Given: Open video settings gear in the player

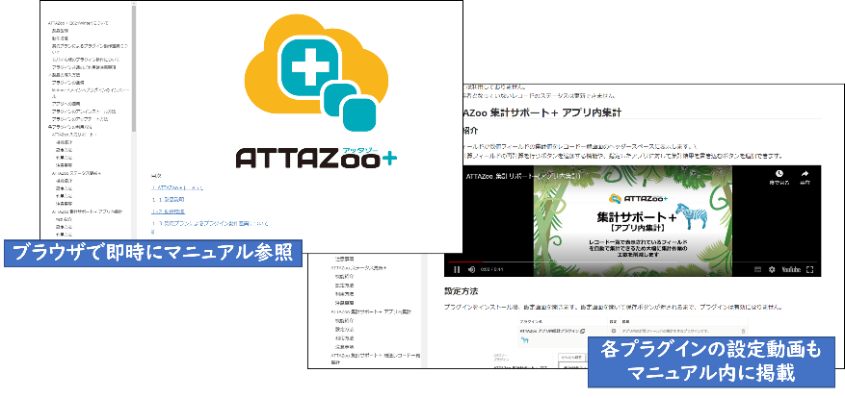Looking at the screenshot, I should tap(771, 269).
